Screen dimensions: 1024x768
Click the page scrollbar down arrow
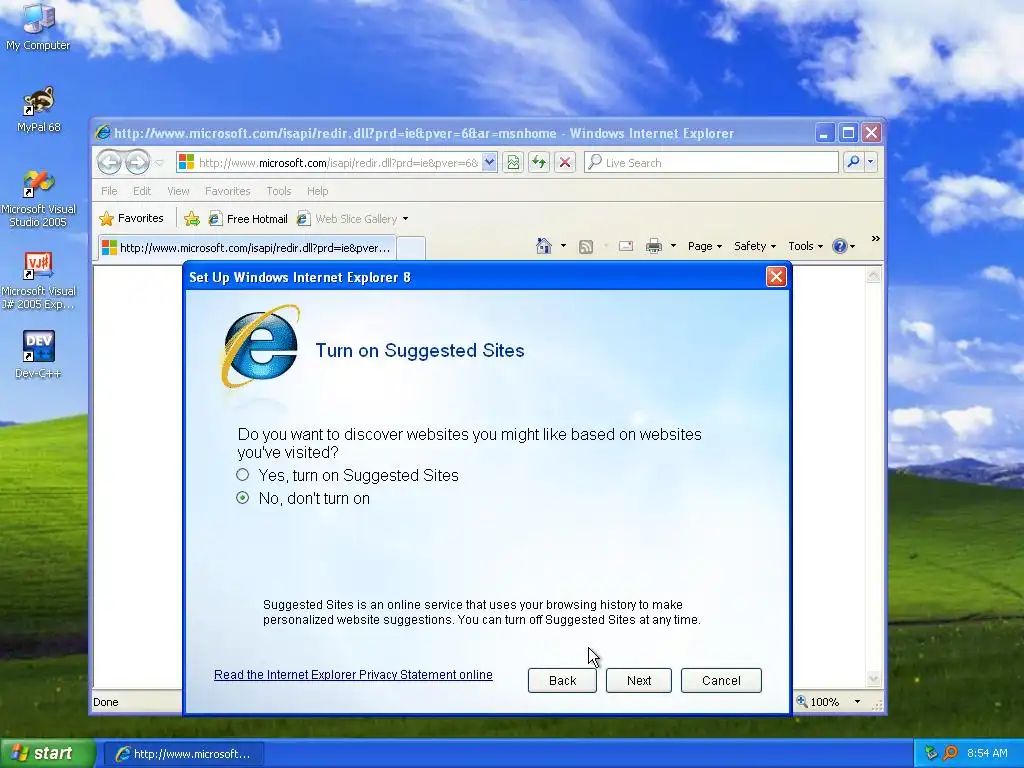click(873, 679)
